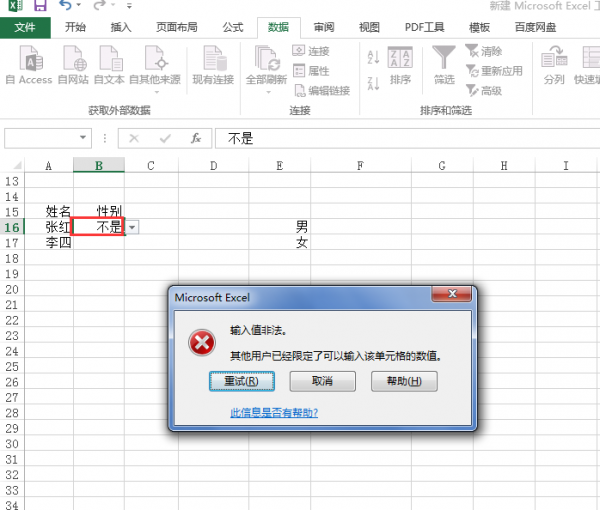
Task: Select column B header
Action: click(99, 165)
